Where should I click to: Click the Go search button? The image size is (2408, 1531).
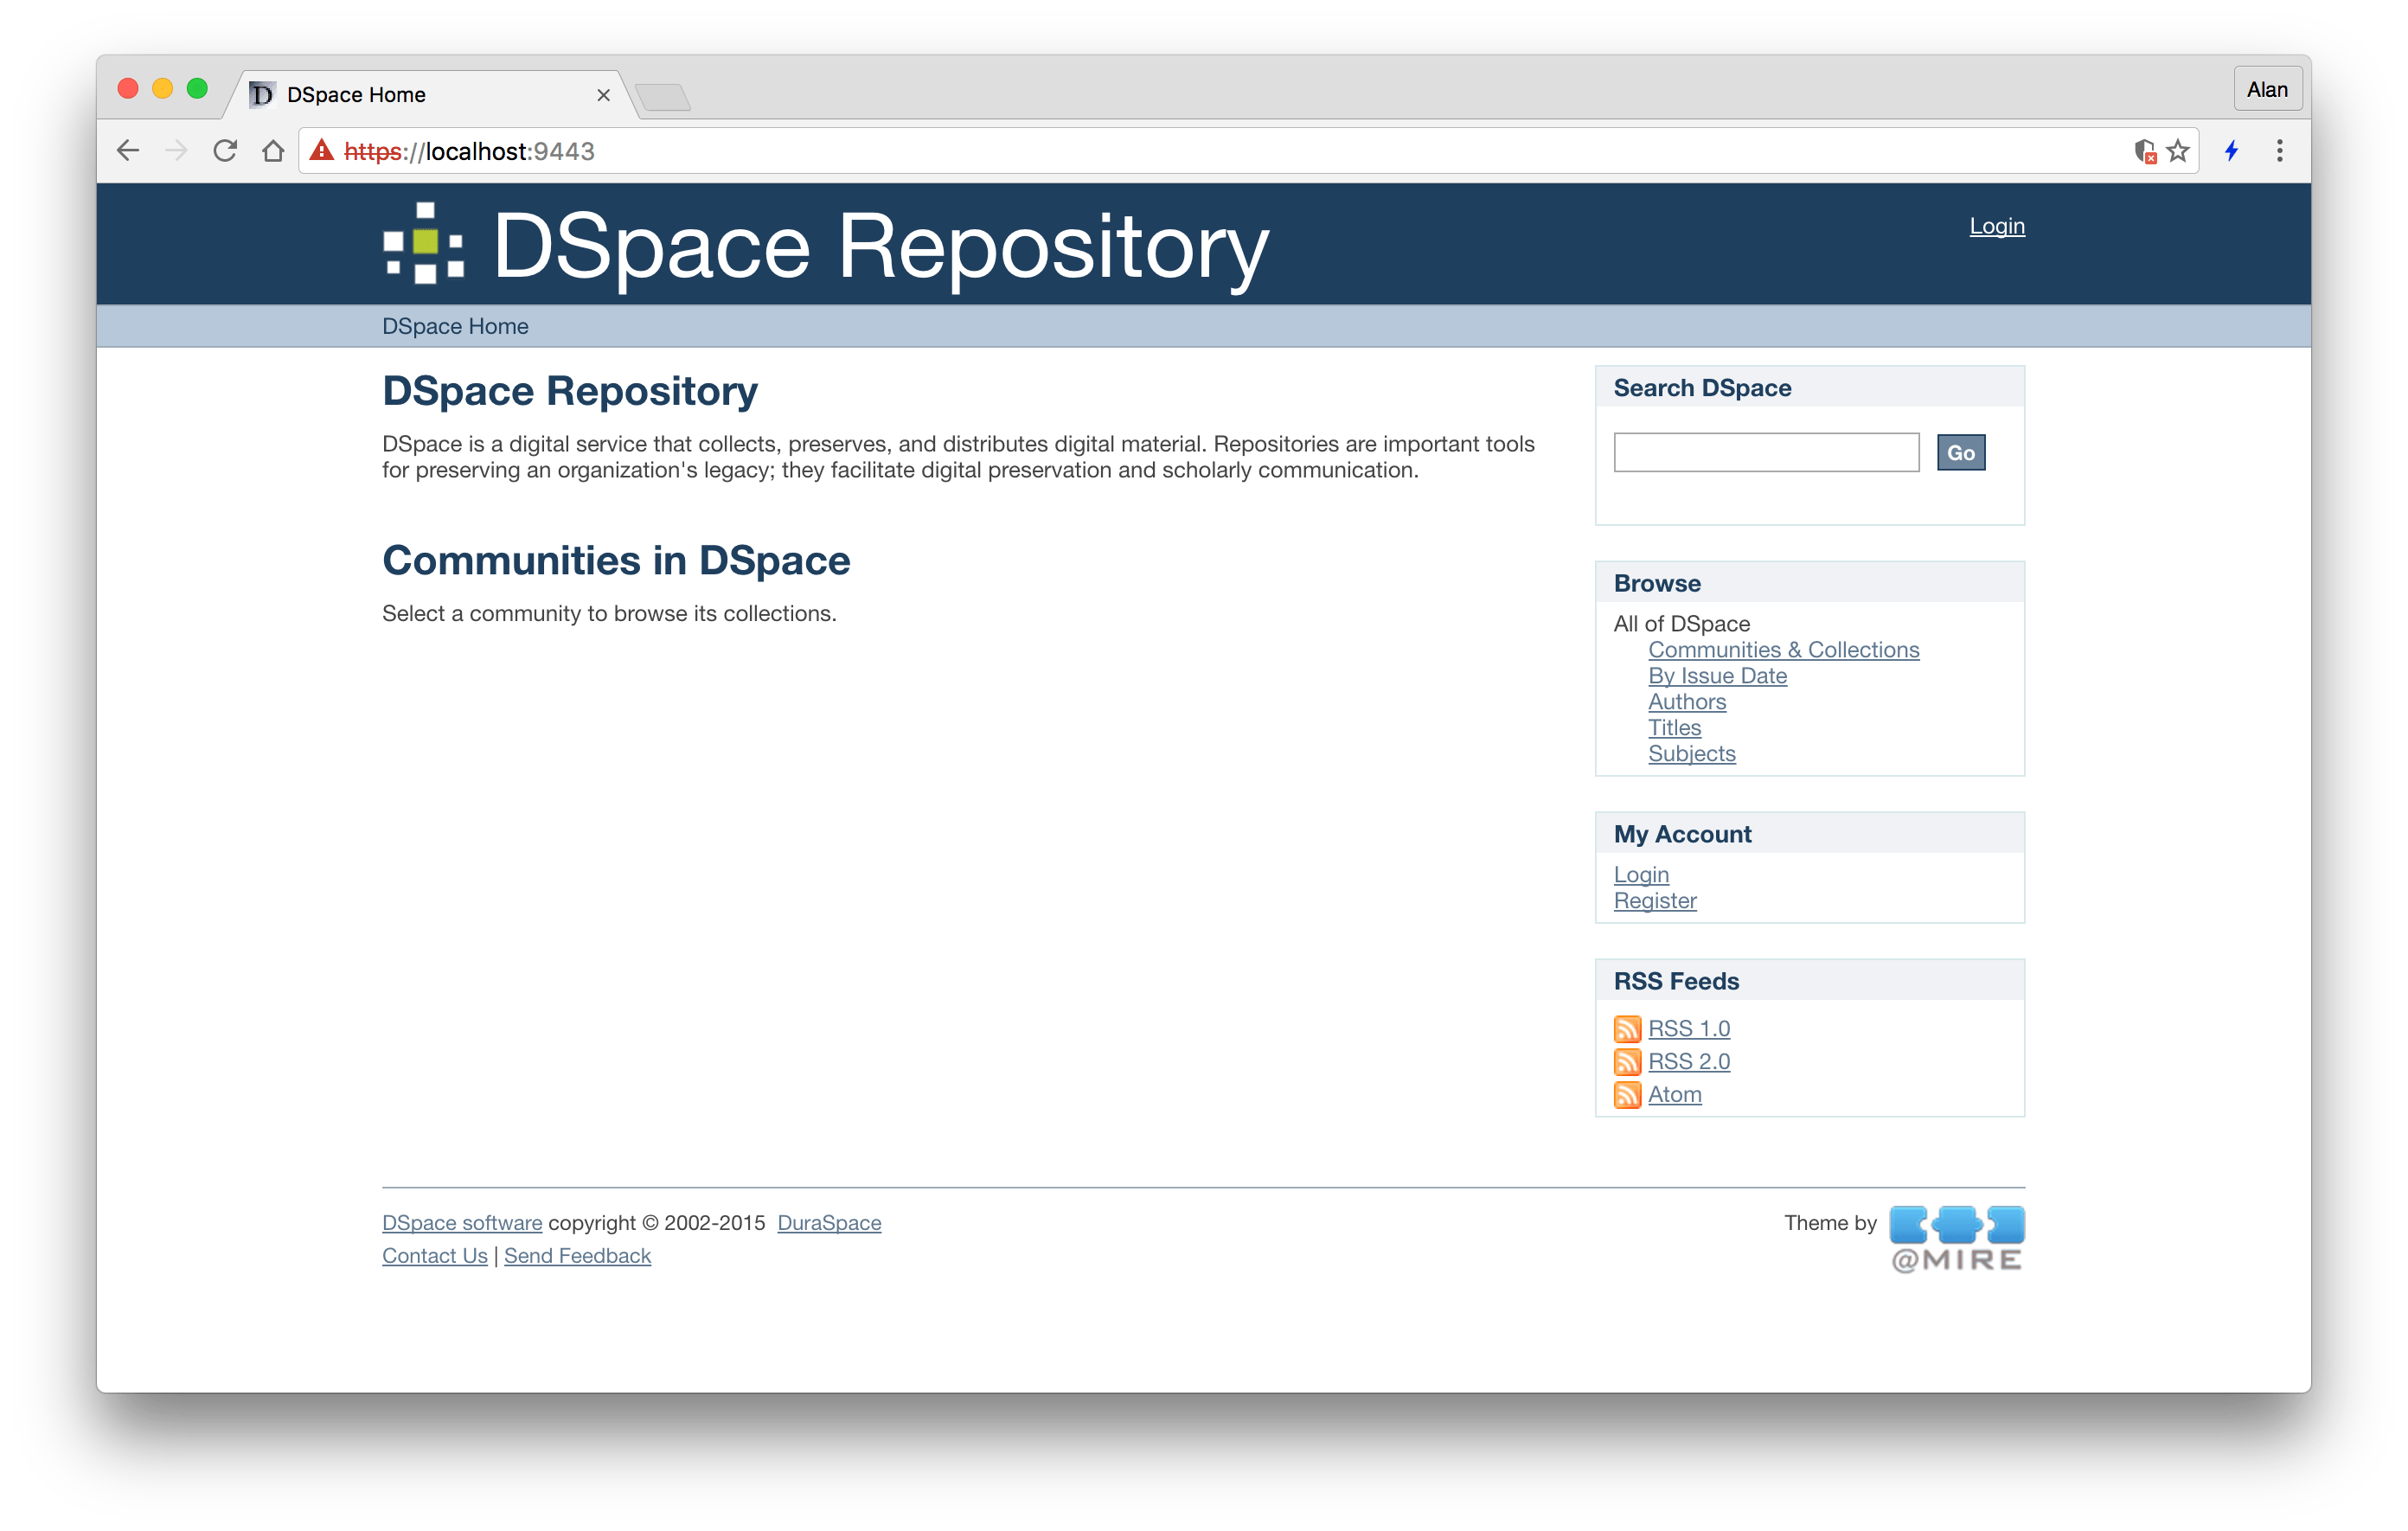pos(1961,453)
